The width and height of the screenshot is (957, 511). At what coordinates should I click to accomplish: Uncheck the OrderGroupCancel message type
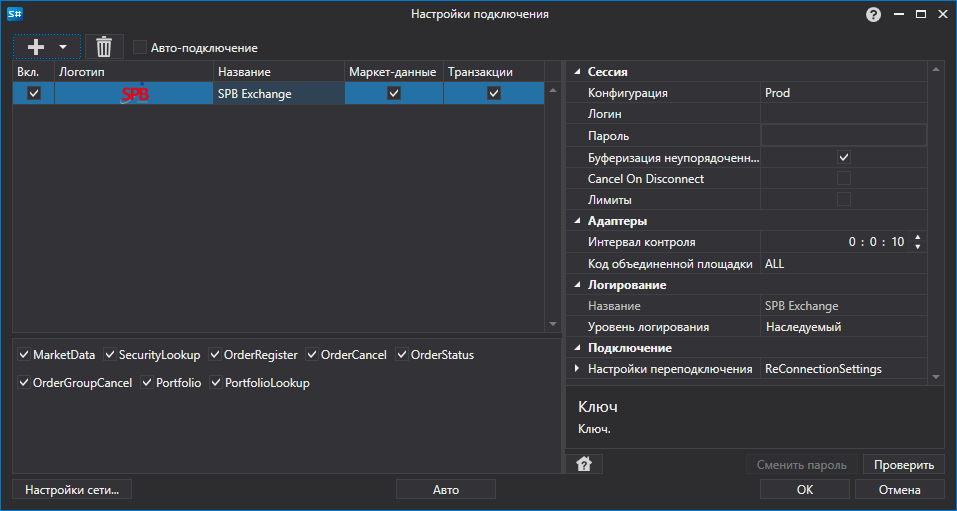(x=24, y=383)
